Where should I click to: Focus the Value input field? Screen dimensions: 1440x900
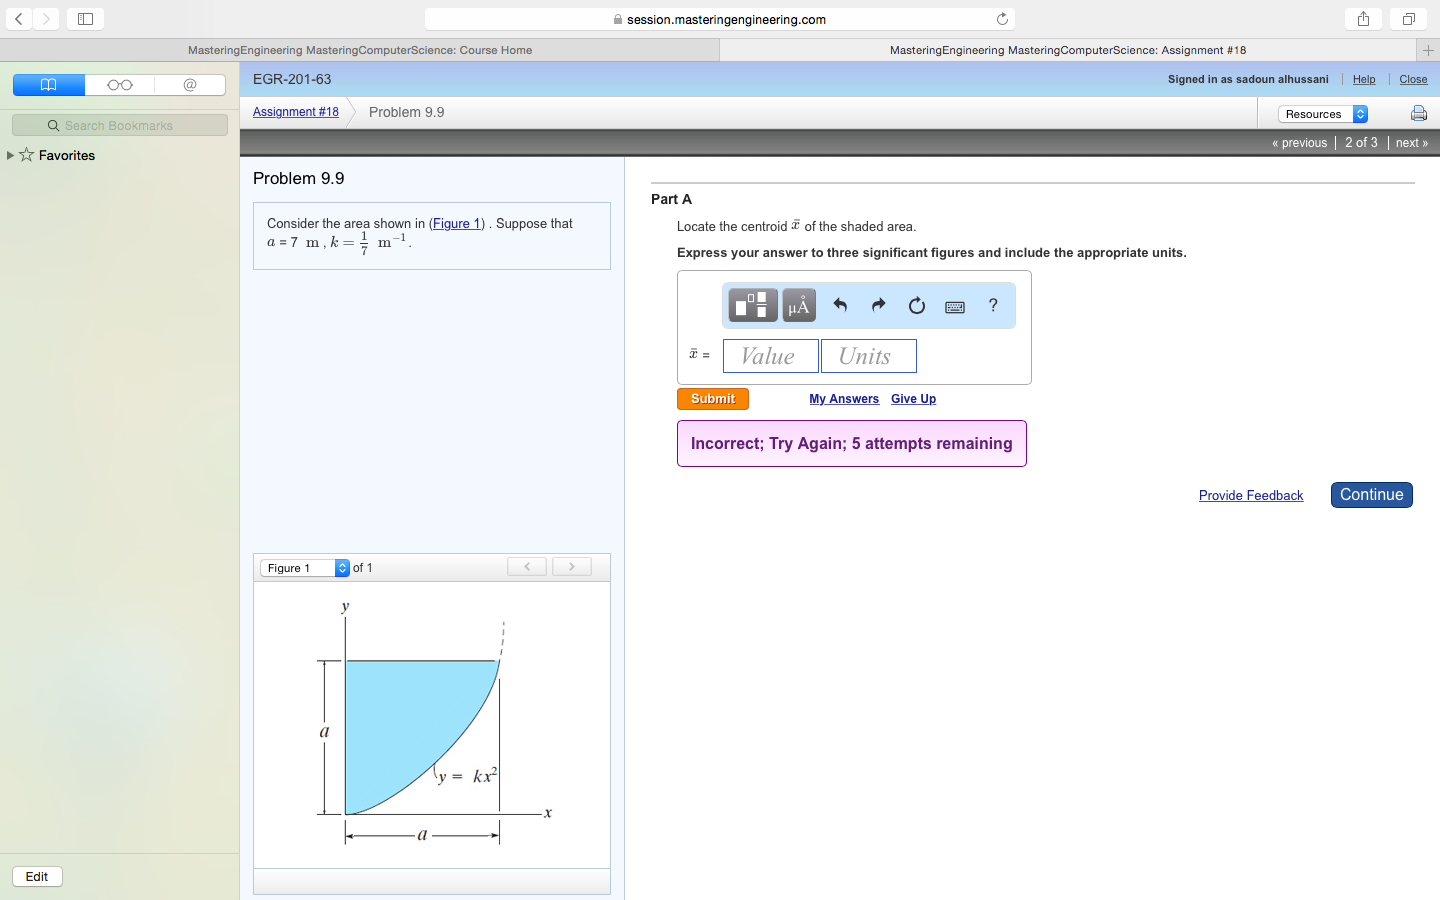(771, 356)
